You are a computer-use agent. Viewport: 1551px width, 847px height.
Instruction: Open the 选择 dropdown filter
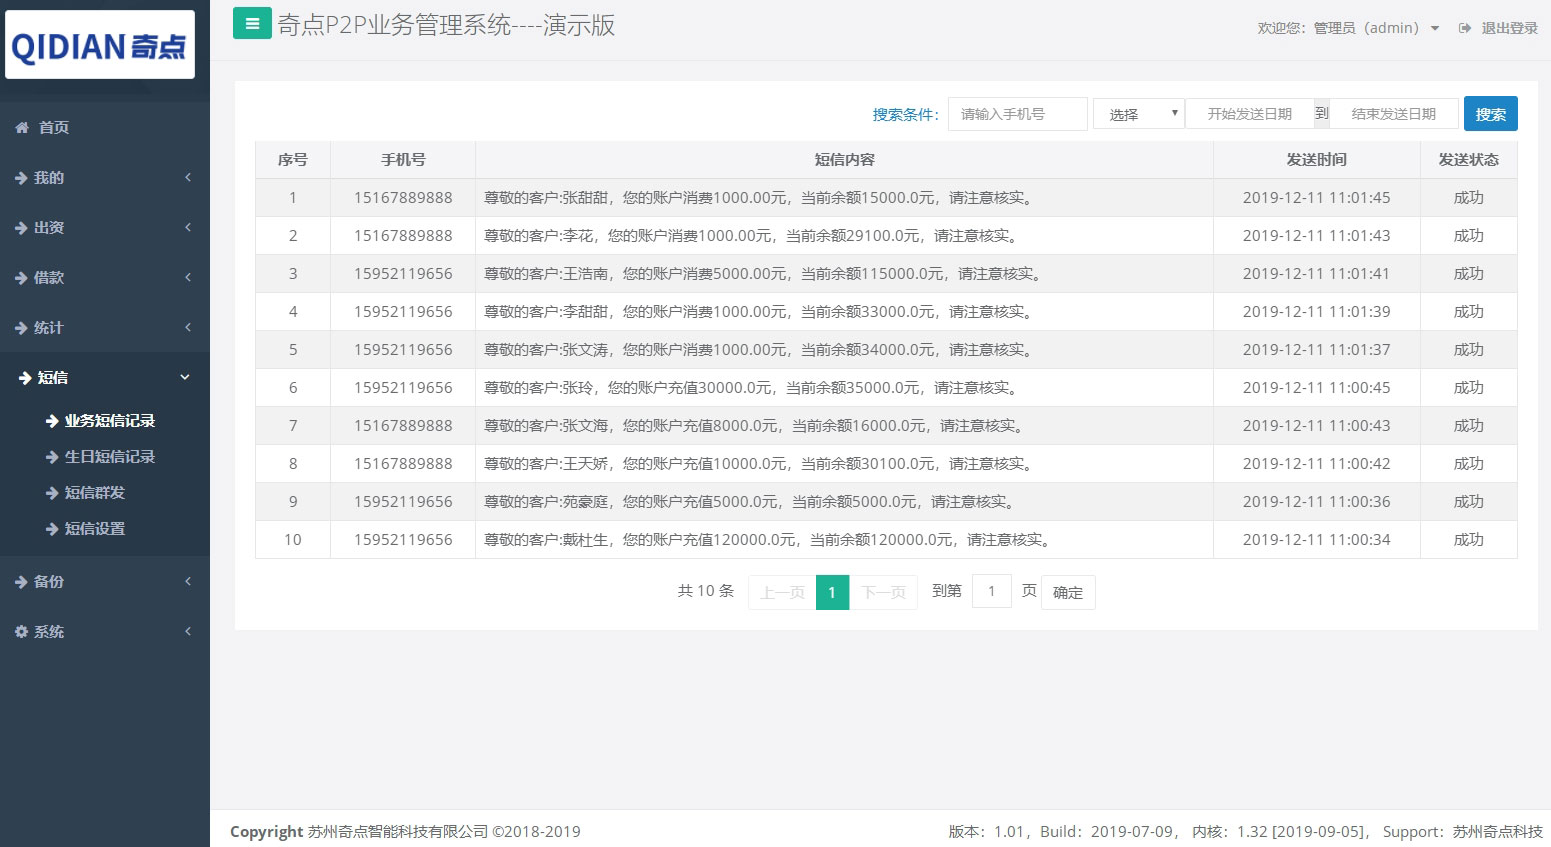click(x=1137, y=113)
